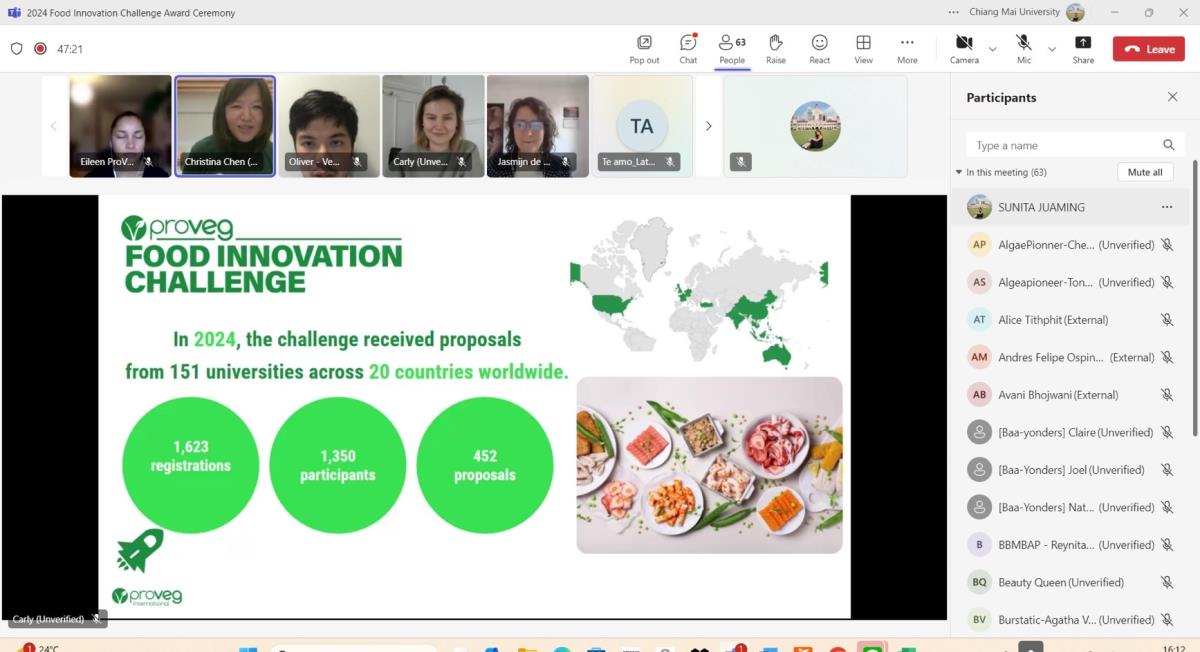Click the AP avatar for AlgaePionner

[979, 245]
